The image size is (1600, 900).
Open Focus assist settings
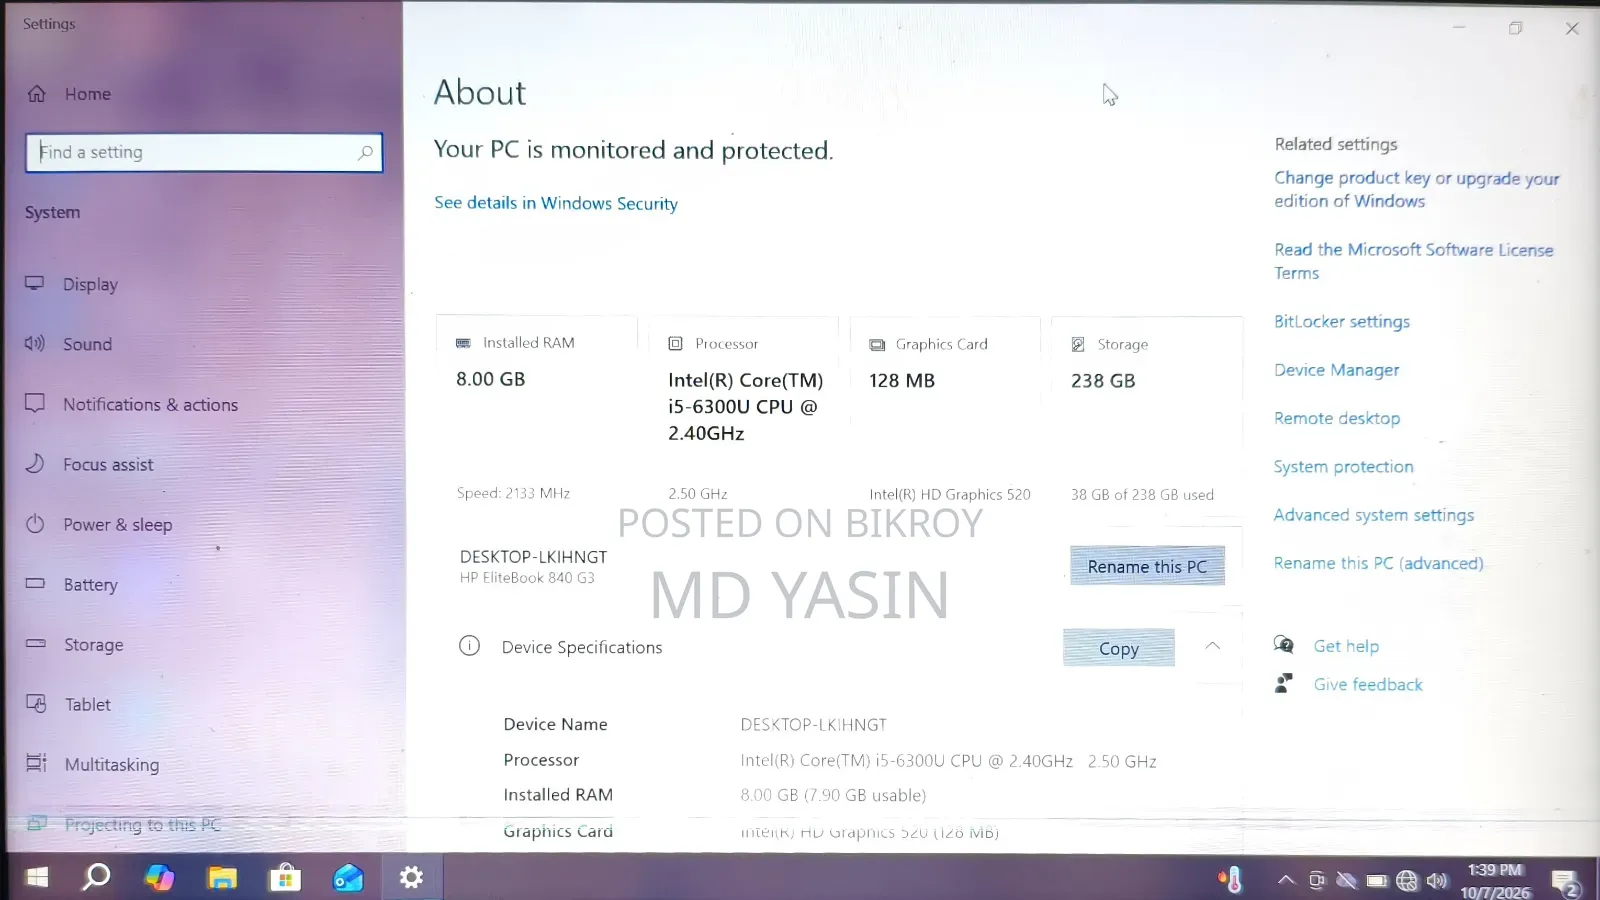[108, 464]
